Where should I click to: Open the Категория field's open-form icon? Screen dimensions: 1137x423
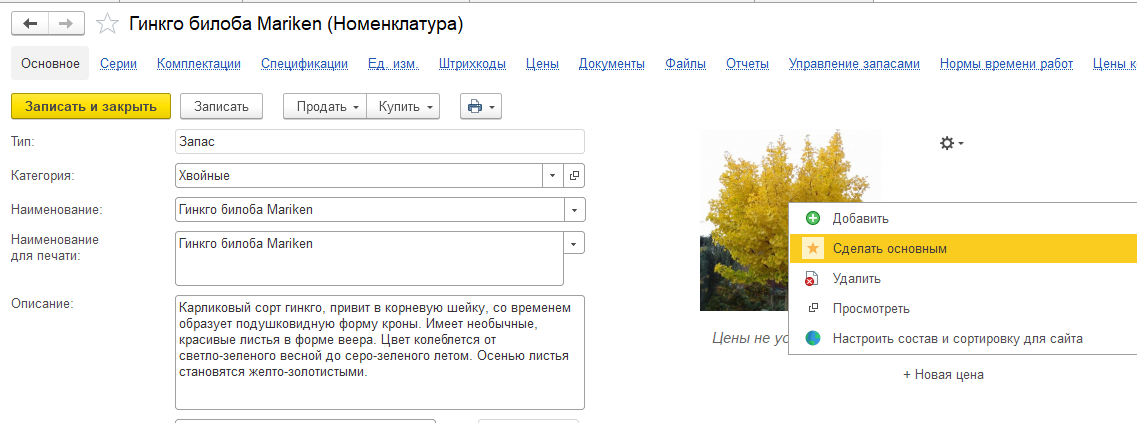click(574, 176)
